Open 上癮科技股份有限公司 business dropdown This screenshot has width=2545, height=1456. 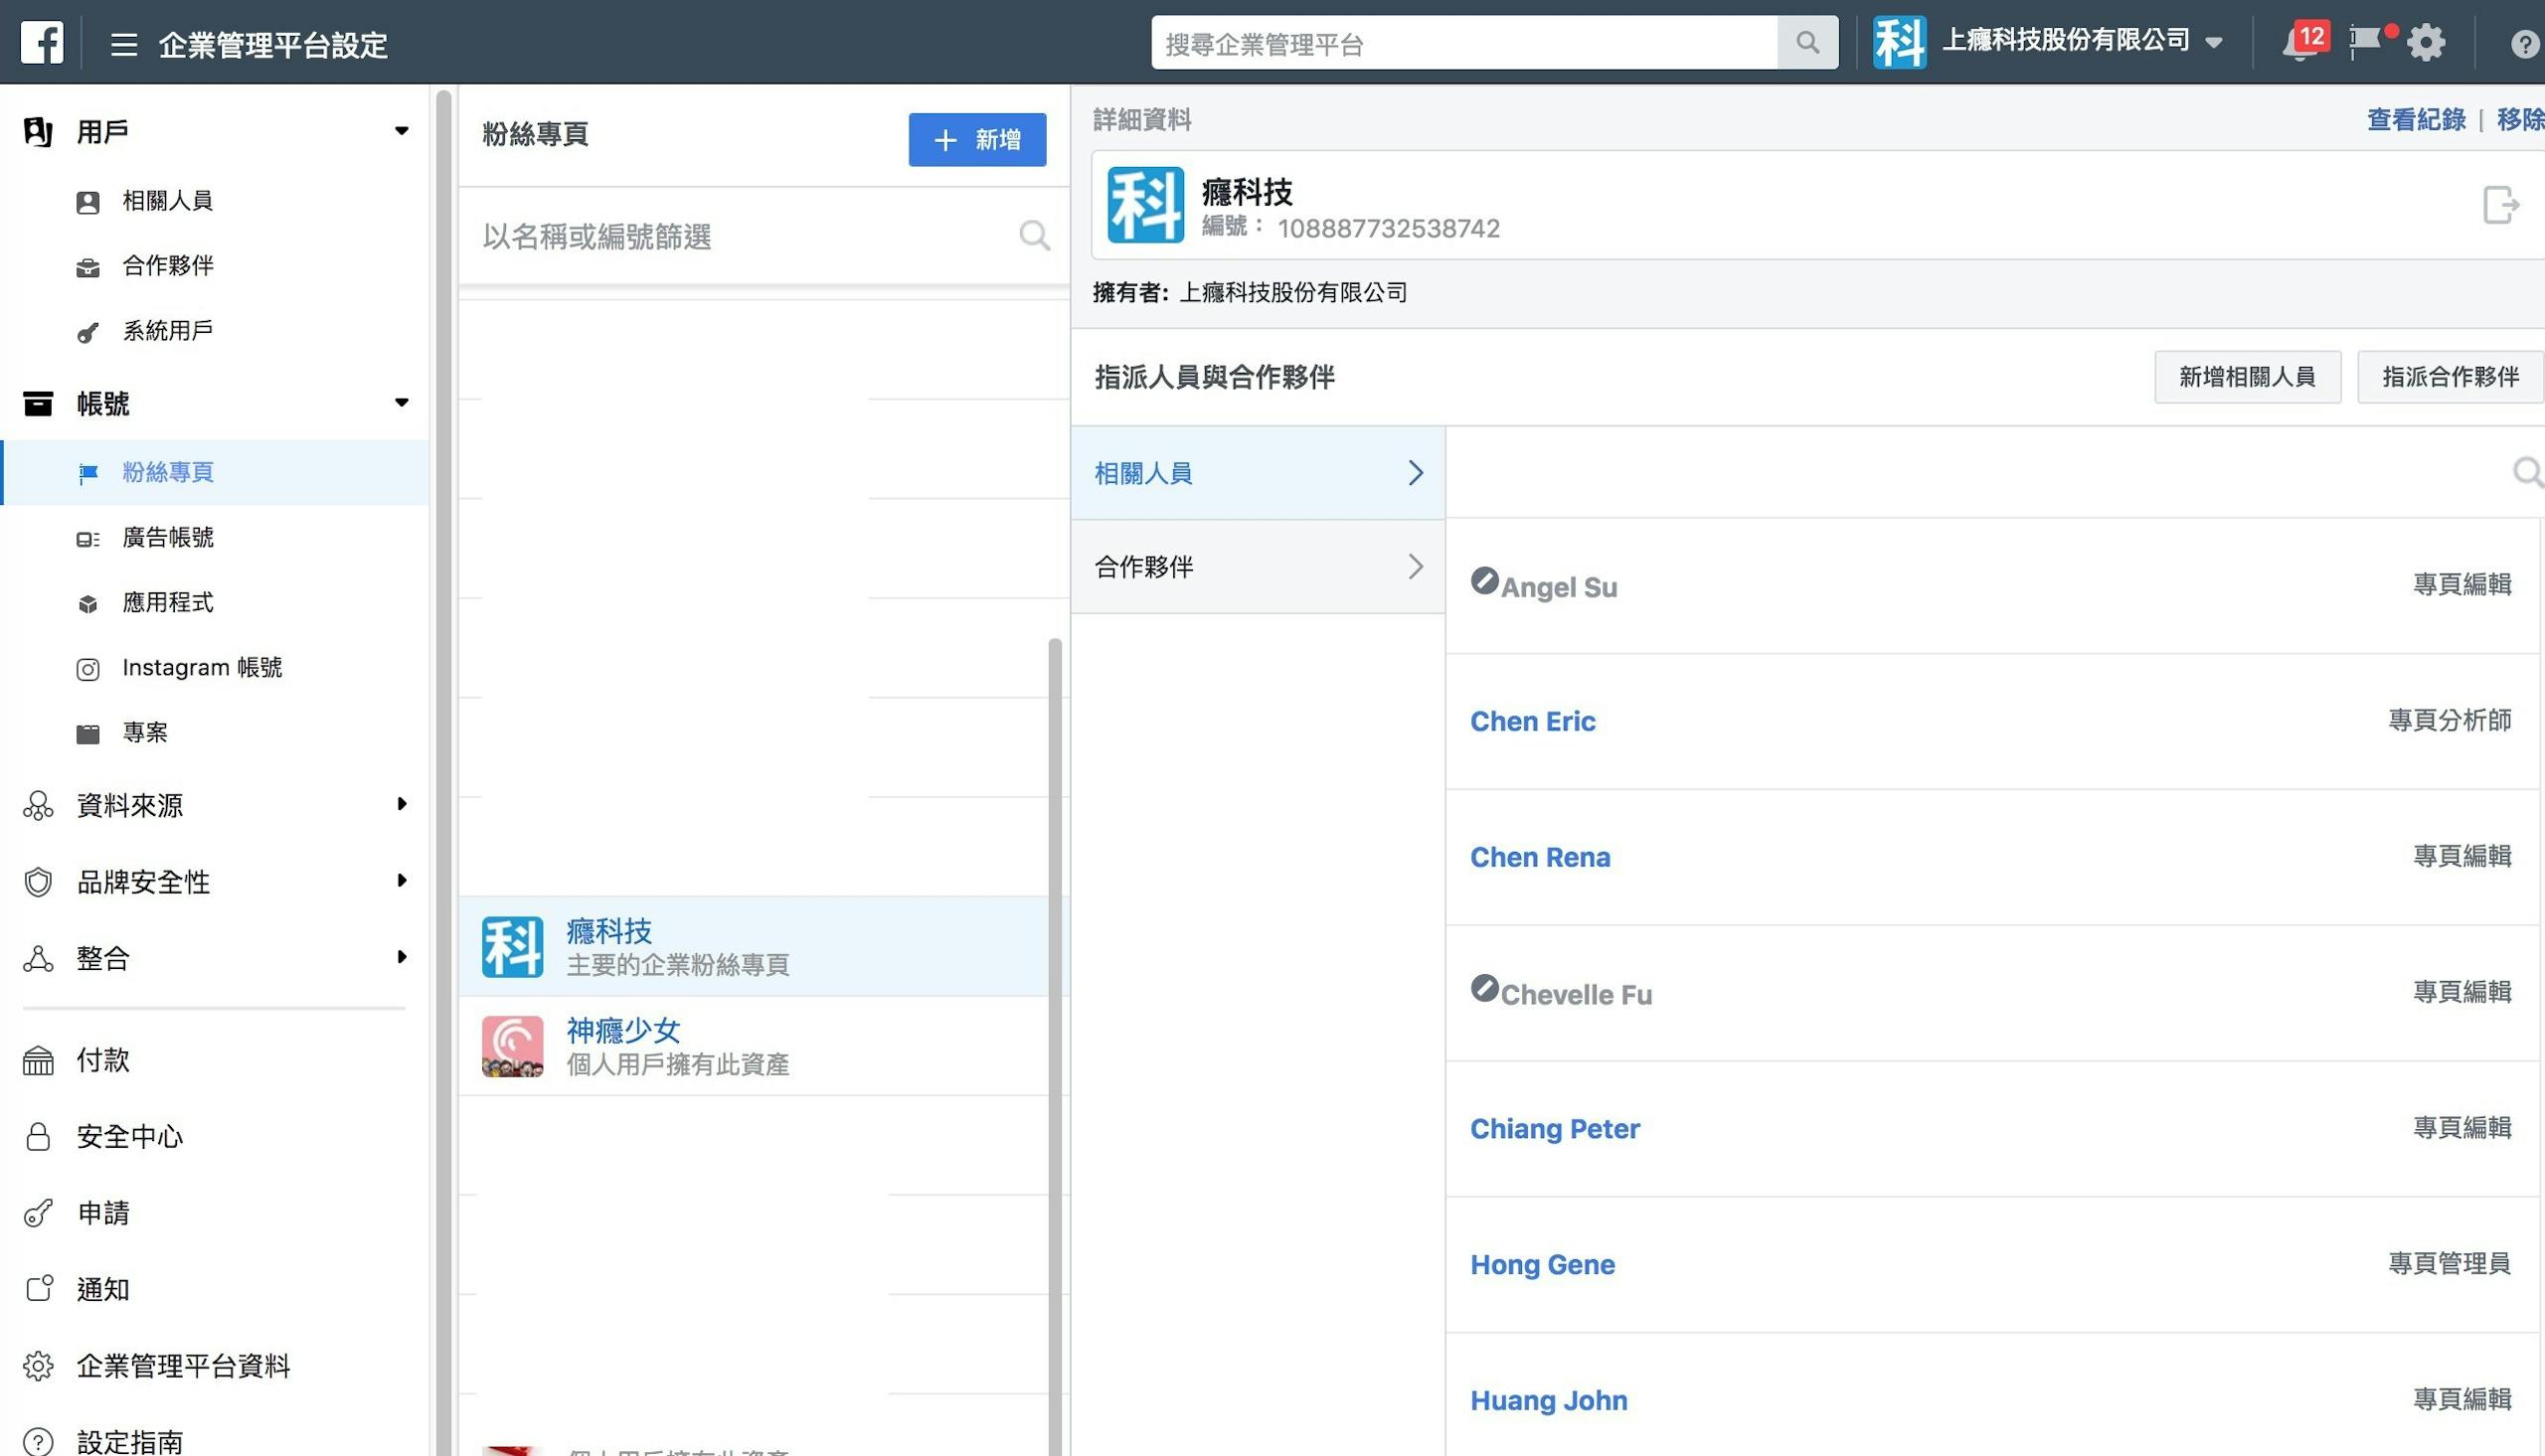2066,41
